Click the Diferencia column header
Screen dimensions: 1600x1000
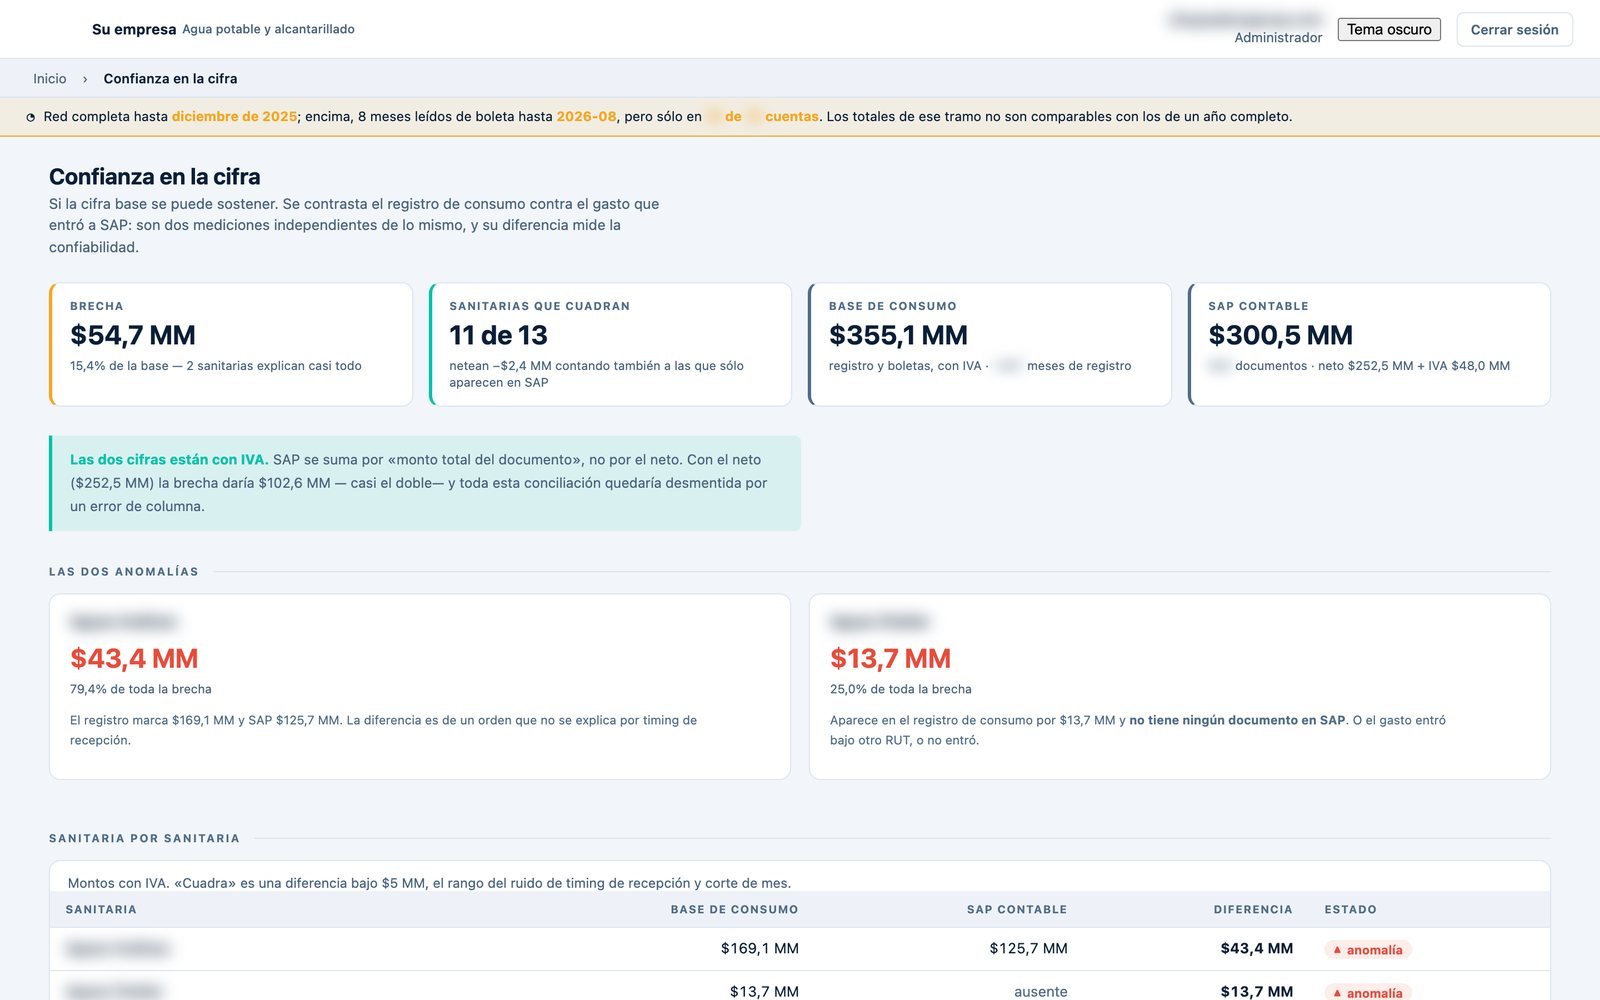click(x=1253, y=910)
